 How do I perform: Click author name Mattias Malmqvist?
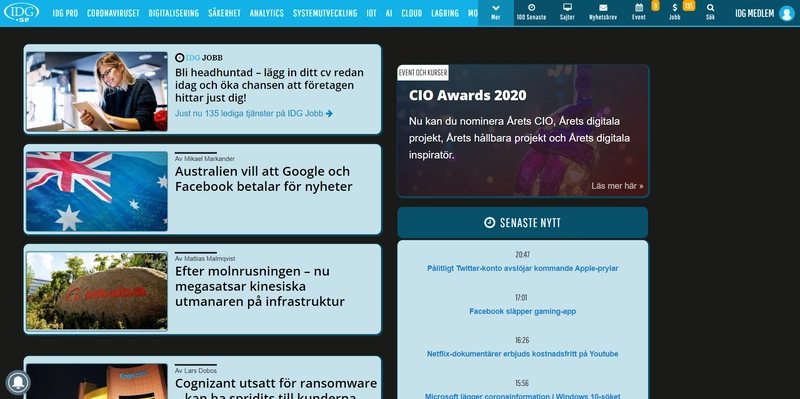(x=209, y=259)
